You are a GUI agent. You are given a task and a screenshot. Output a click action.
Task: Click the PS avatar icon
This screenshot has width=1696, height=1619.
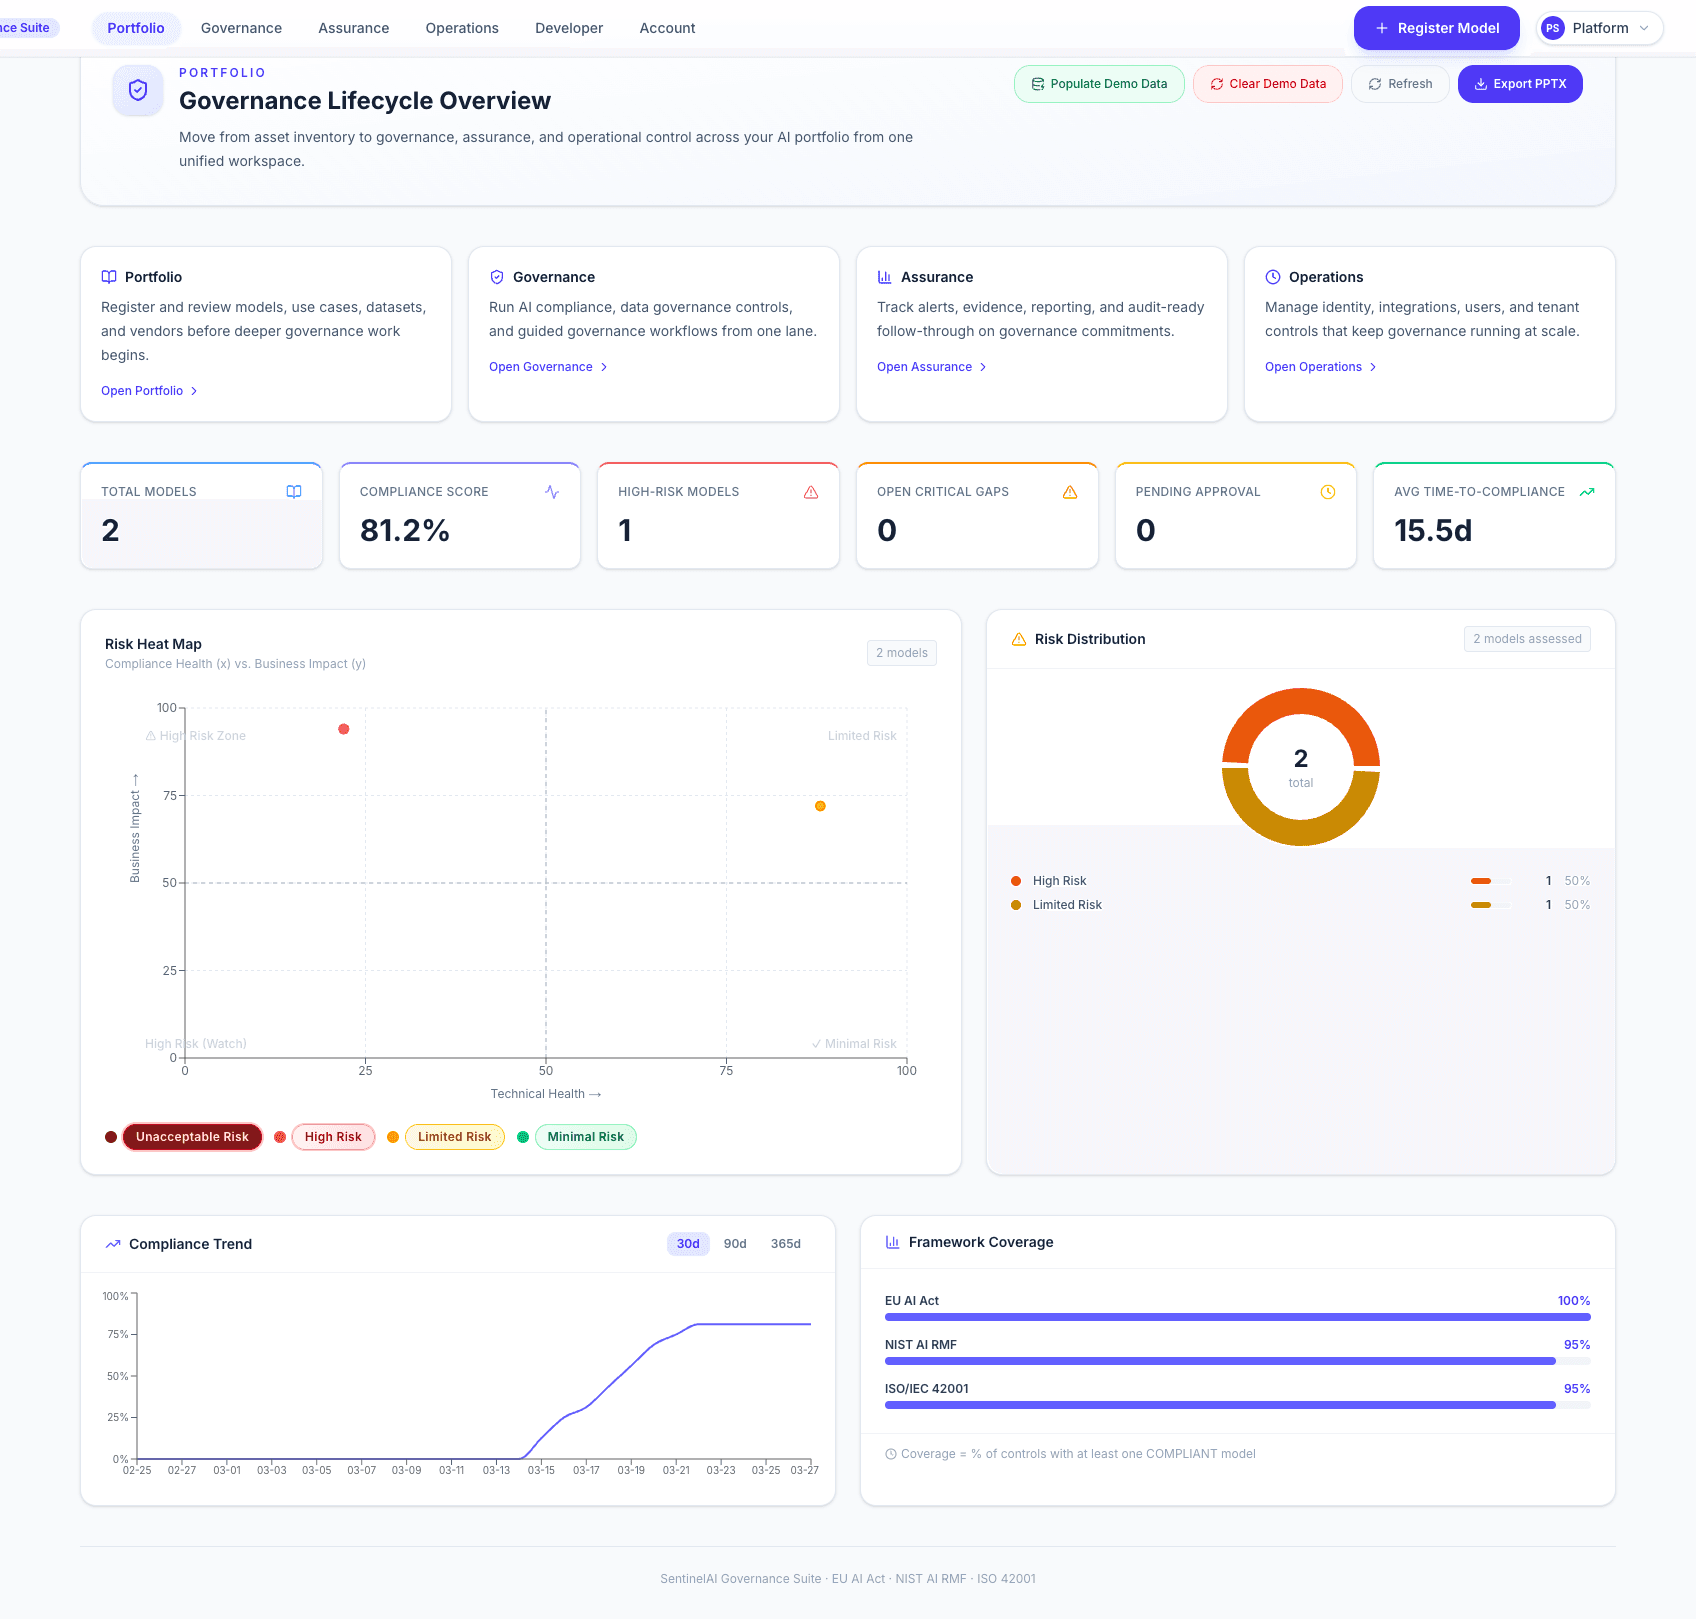coord(1553,28)
